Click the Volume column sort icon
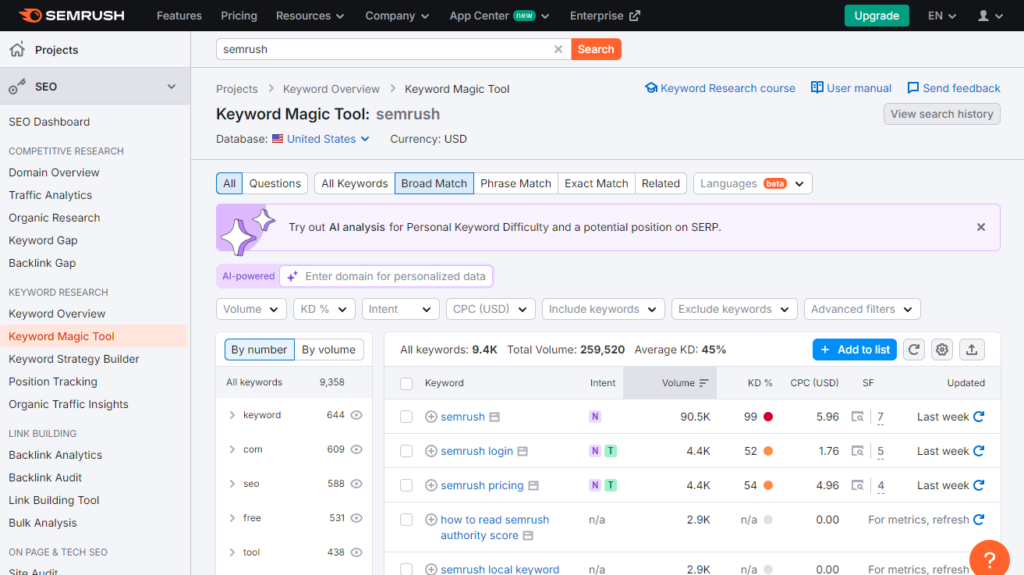The image size is (1024, 575). click(x=703, y=383)
